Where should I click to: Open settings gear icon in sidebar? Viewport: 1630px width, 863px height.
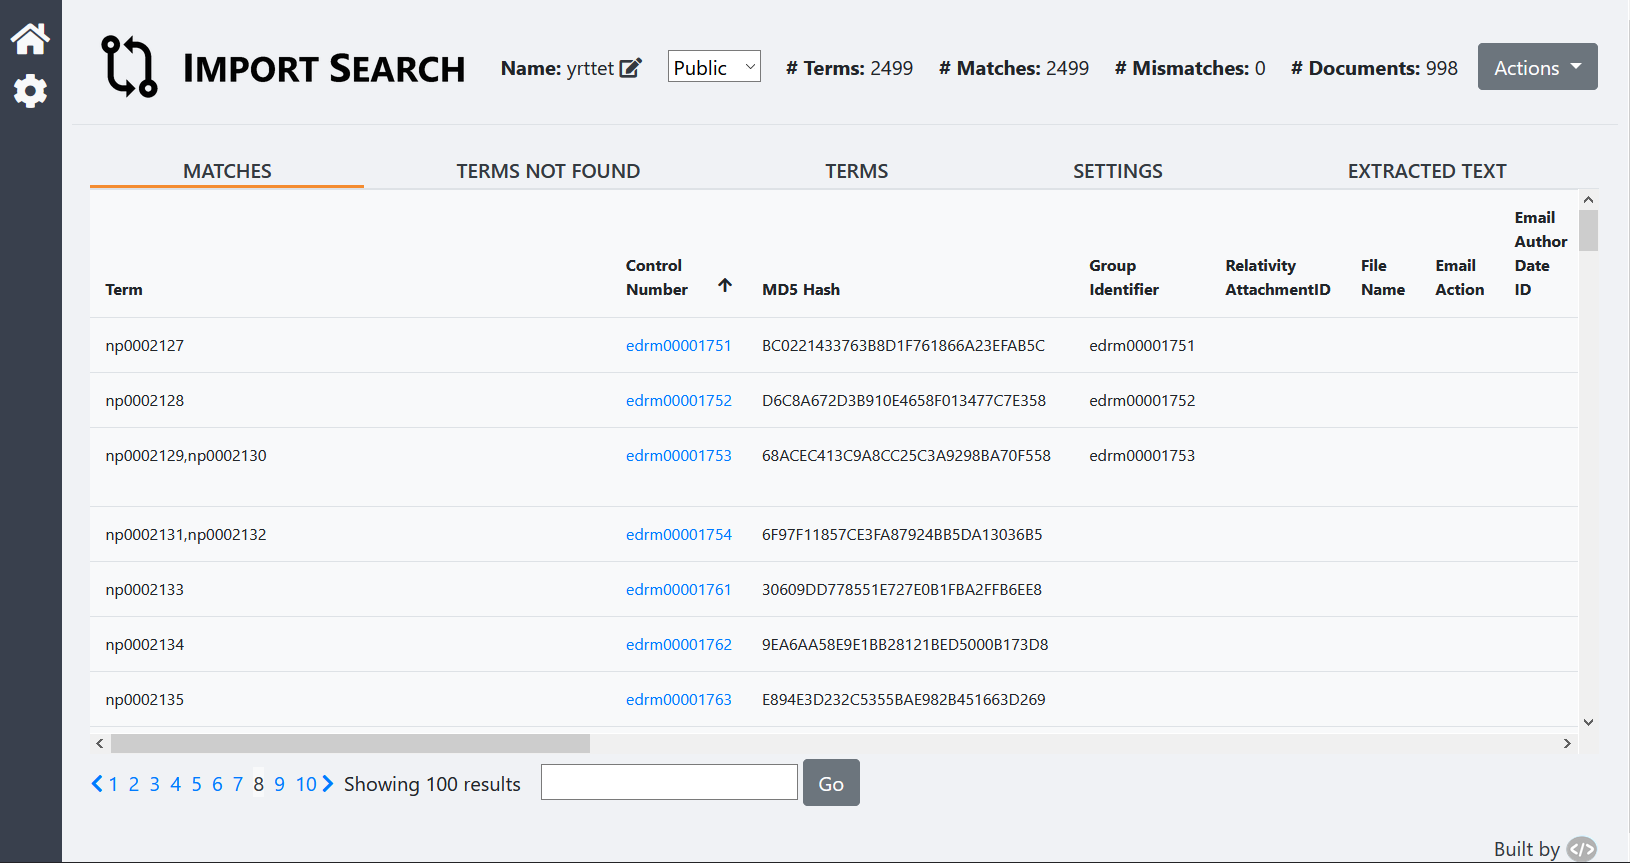(x=30, y=91)
